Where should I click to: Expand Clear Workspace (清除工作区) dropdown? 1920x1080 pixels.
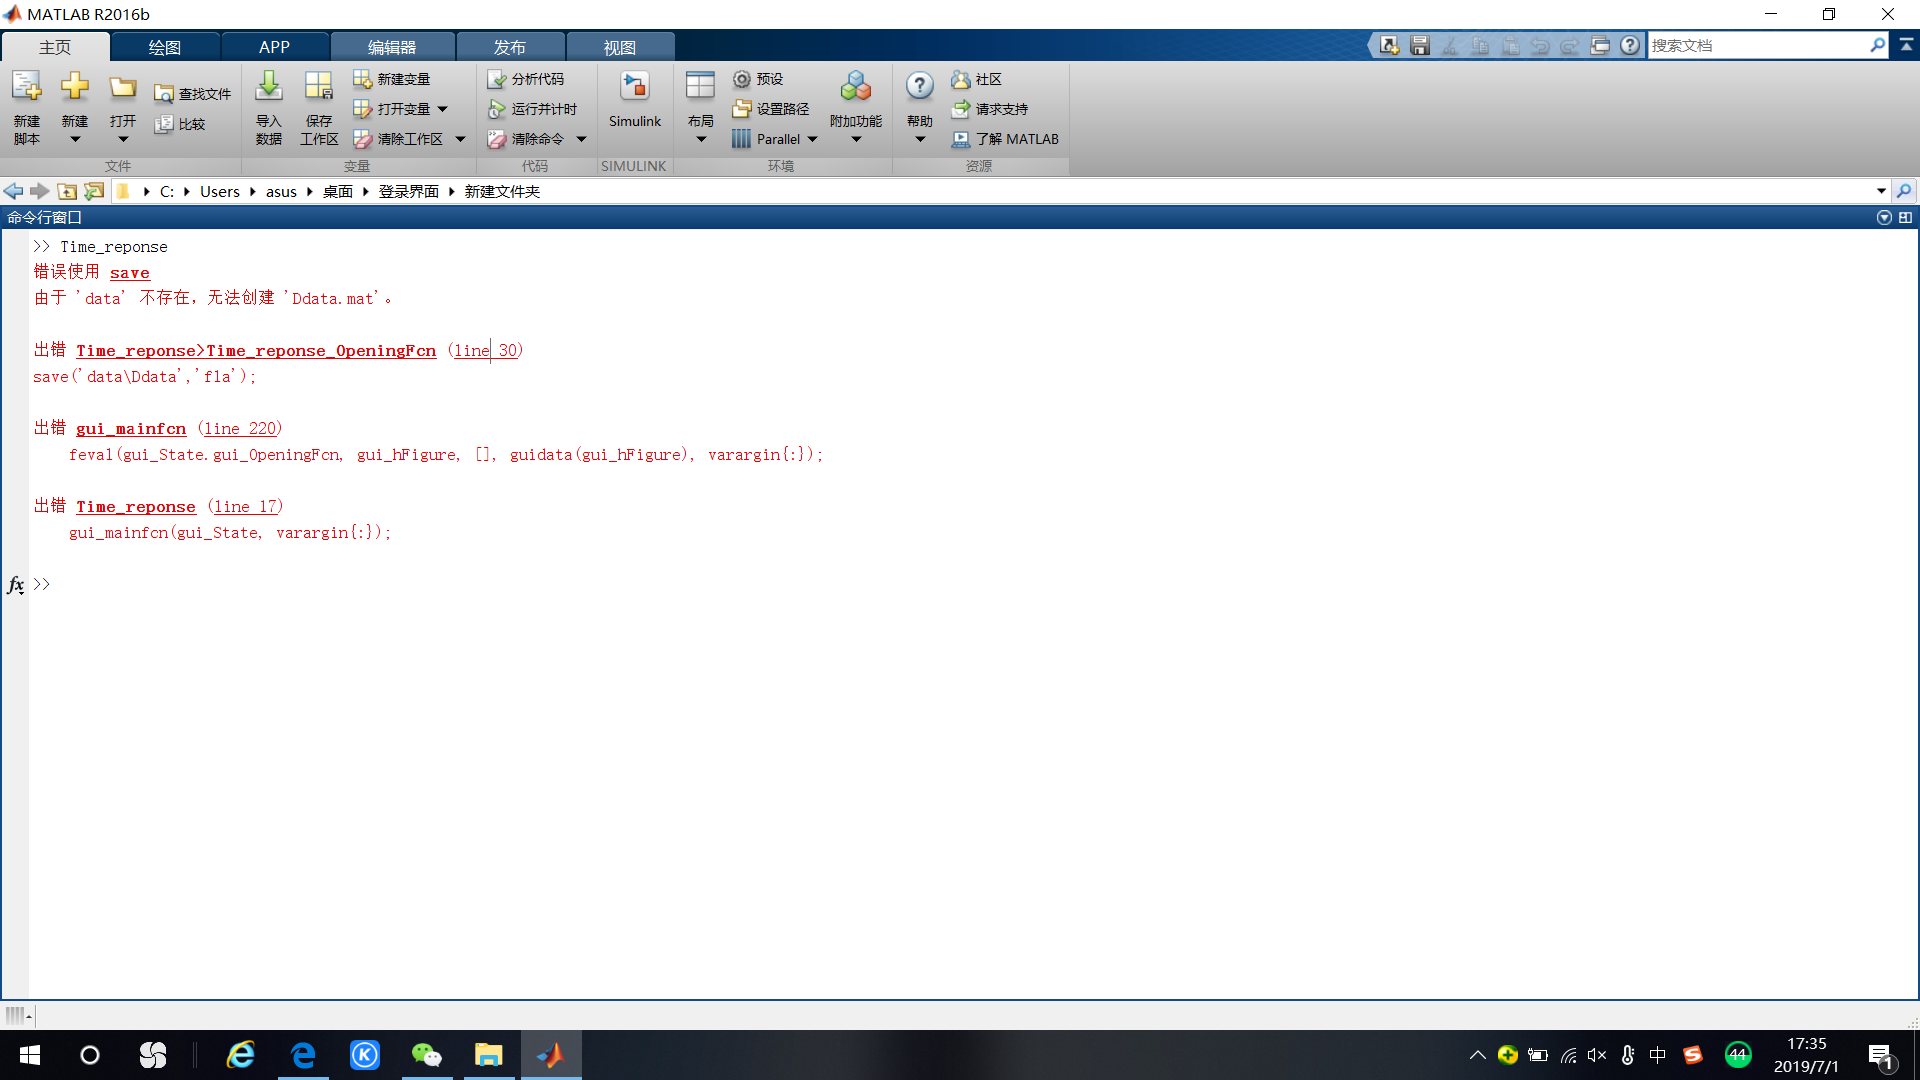point(461,139)
